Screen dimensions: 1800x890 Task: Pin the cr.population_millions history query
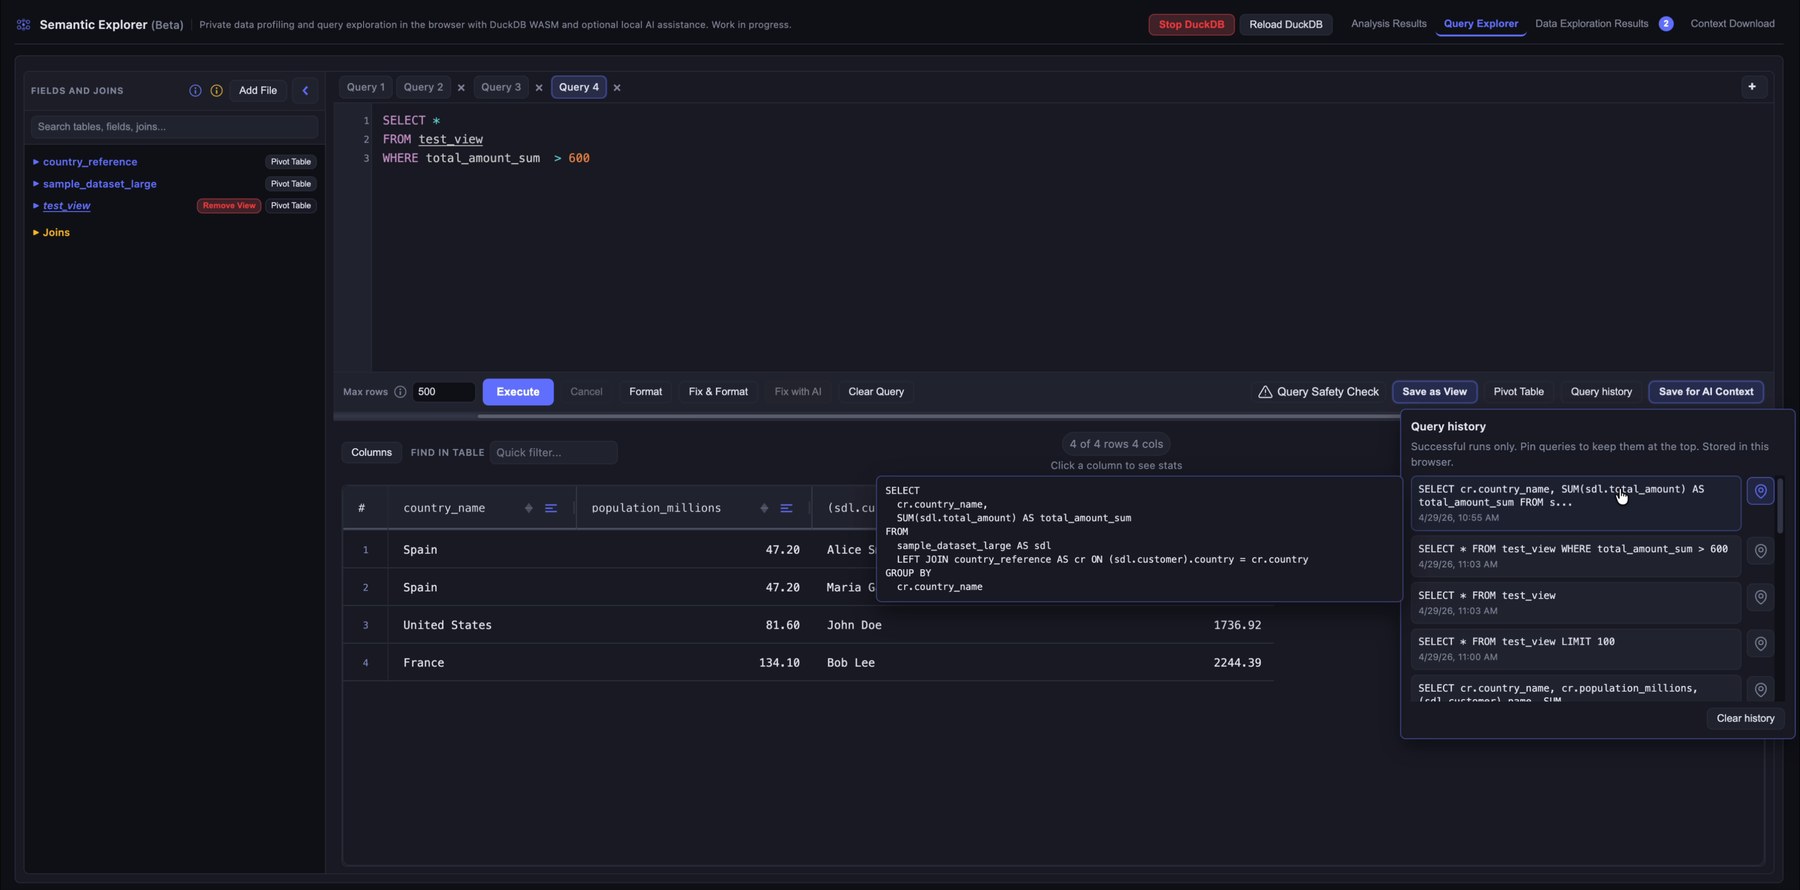point(1760,689)
